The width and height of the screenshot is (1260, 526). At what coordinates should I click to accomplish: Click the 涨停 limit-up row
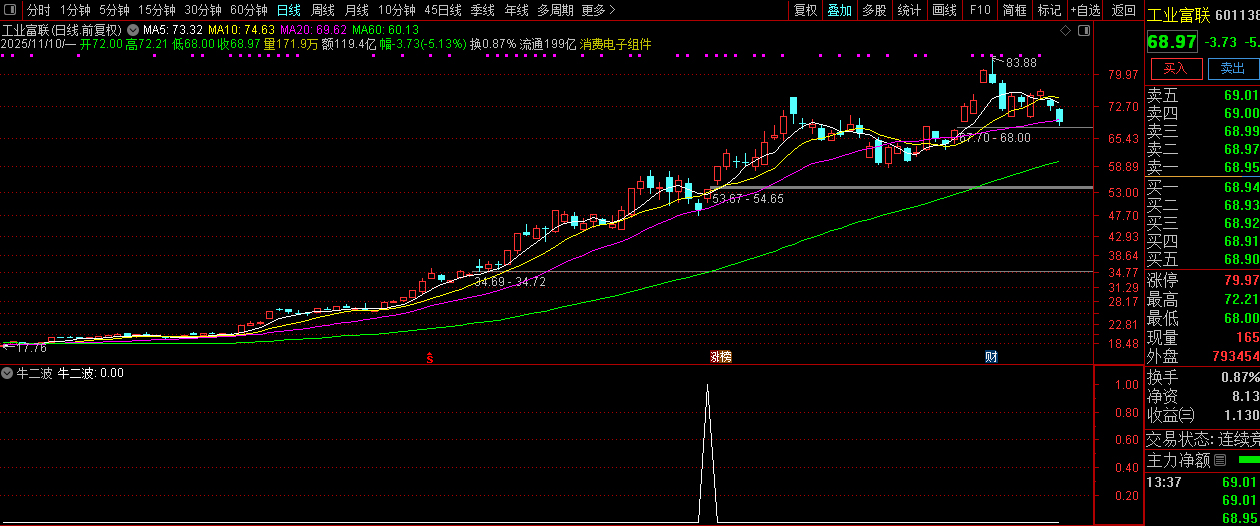coord(1202,279)
